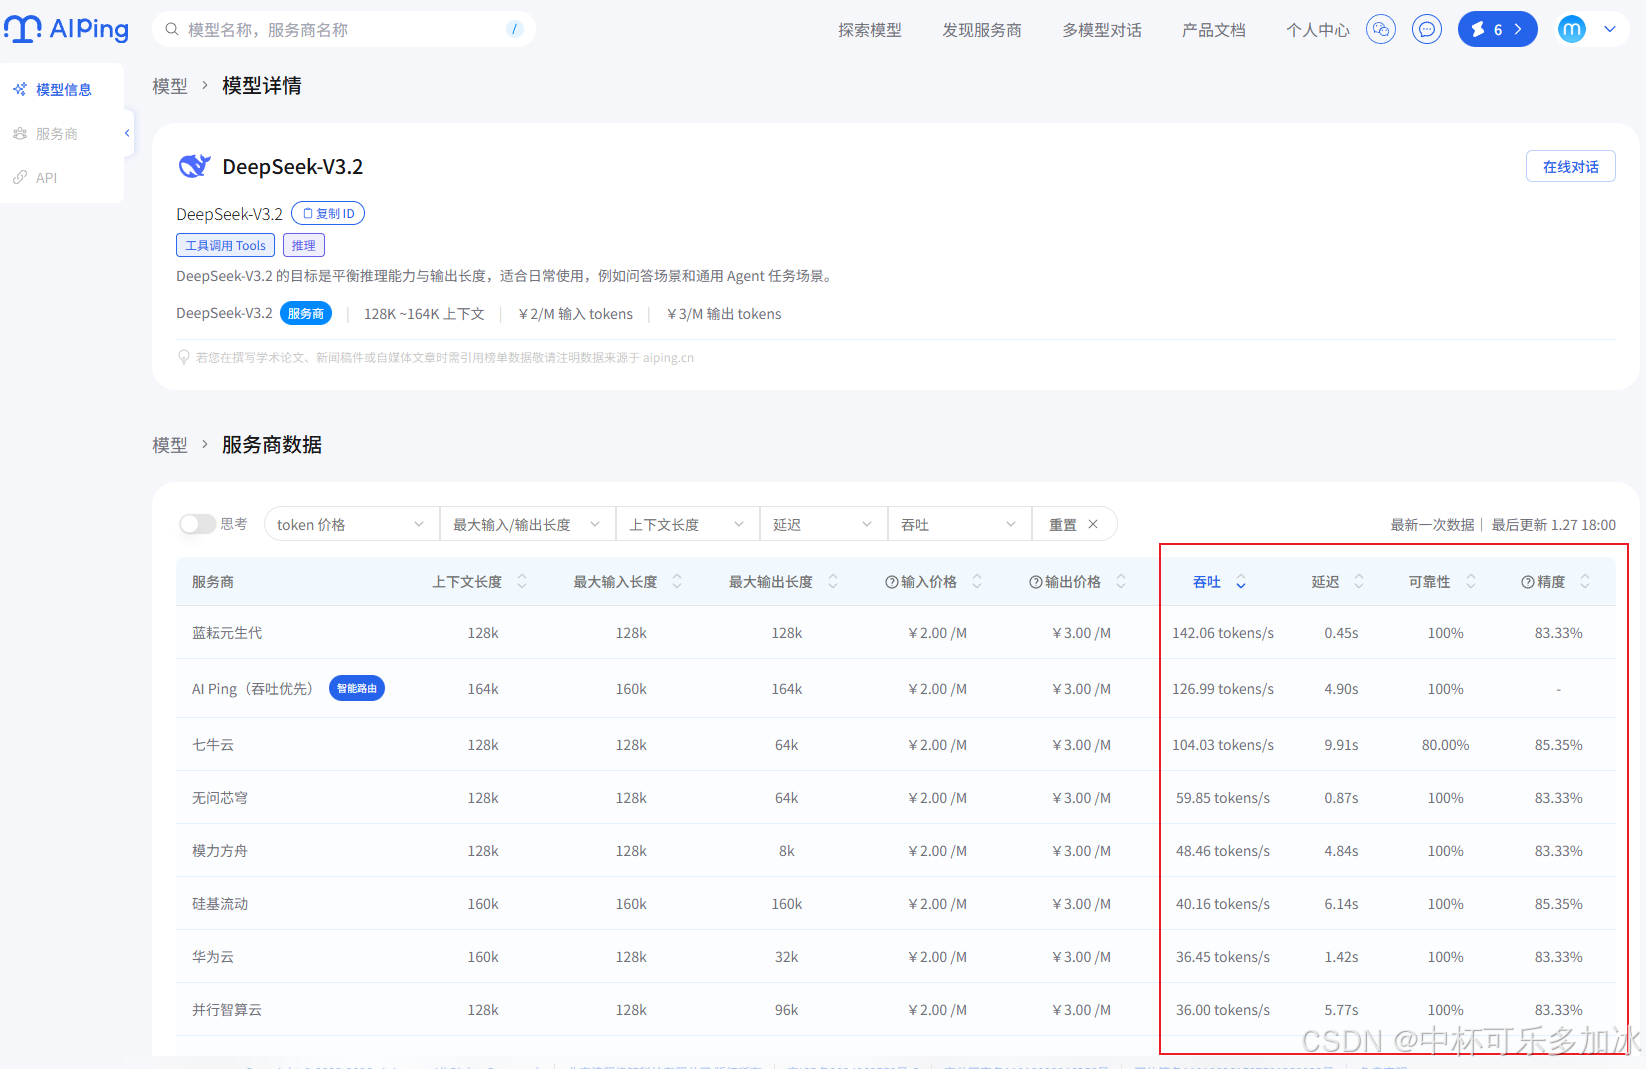Toggle the 思考 switch

pos(198,524)
